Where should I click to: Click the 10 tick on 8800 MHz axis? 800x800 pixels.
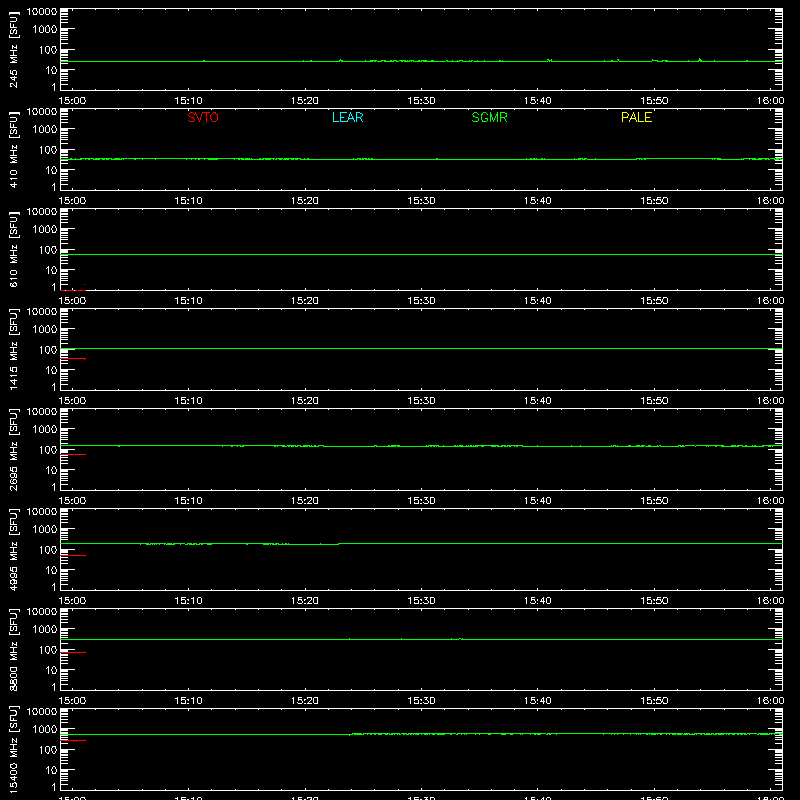tap(51, 670)
